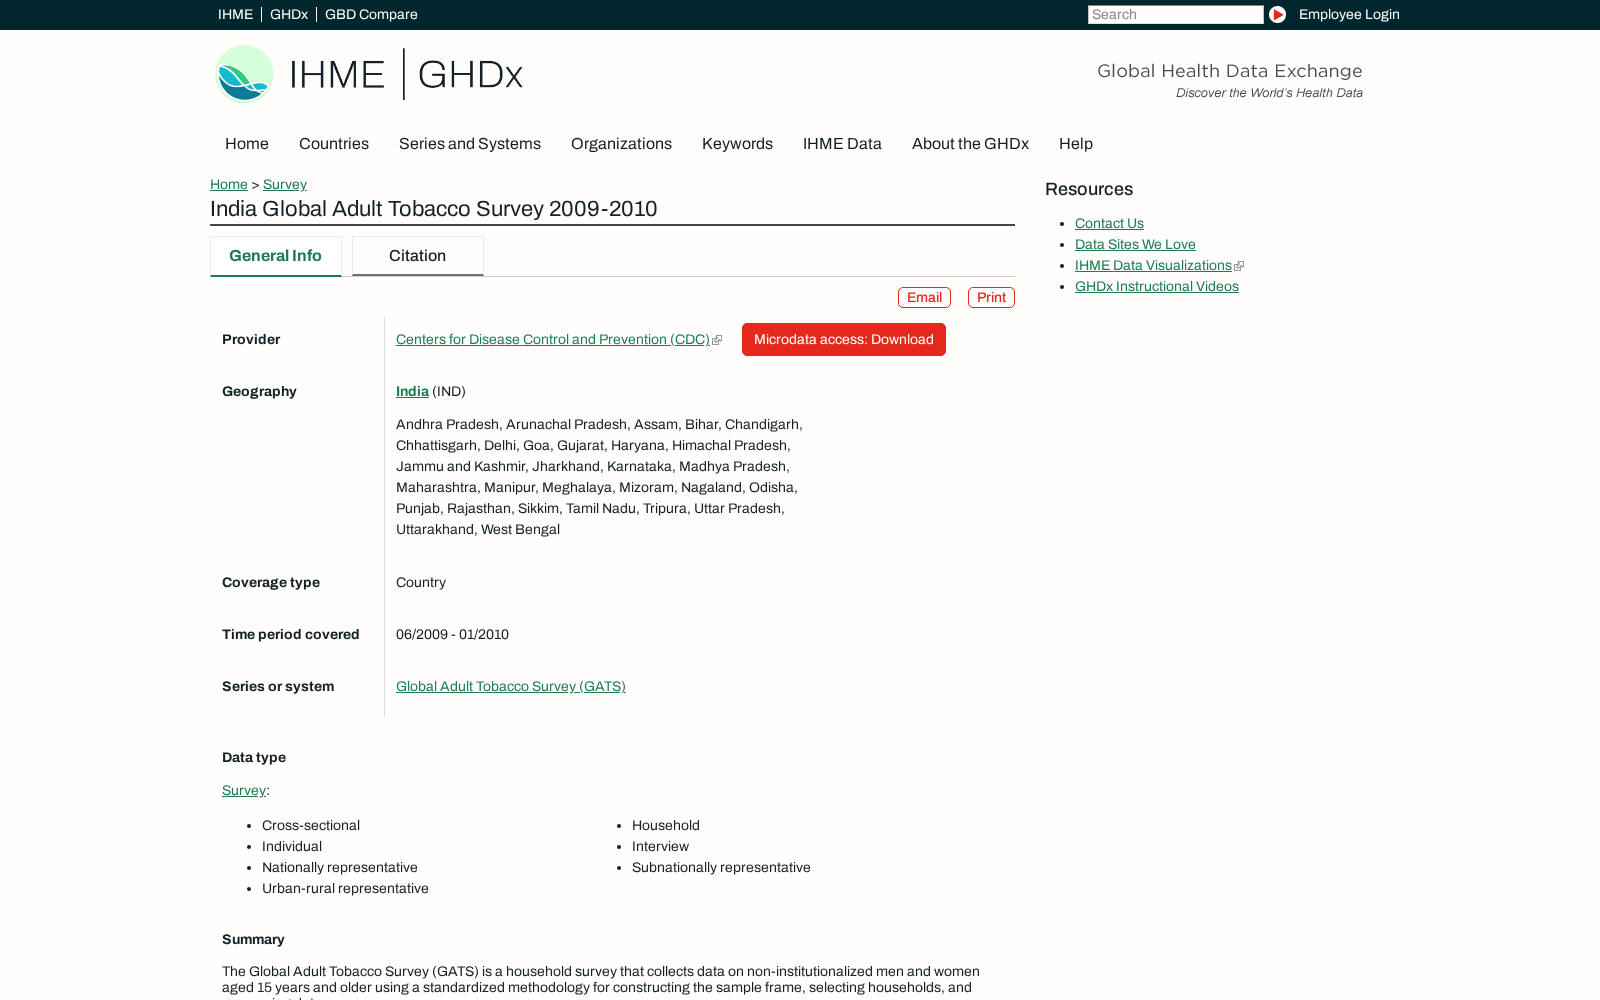Click the IHME leaf logo icon
Viewport: 1600px width, 1000px height.
pyautogui.click(x=245, y=74)
